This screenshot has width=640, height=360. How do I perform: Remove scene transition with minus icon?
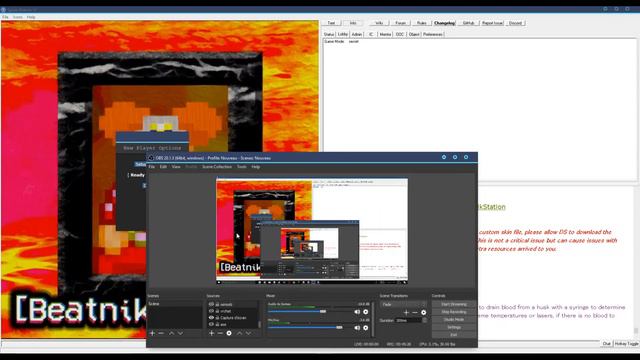point(415,312)
